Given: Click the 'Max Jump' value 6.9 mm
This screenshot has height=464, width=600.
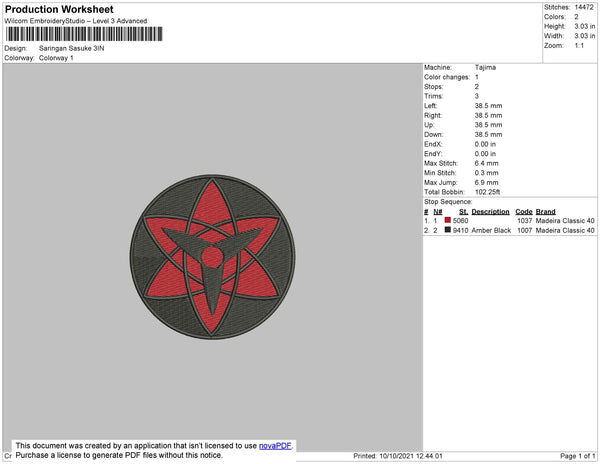Looking at the screenshot, I should 486,182.
